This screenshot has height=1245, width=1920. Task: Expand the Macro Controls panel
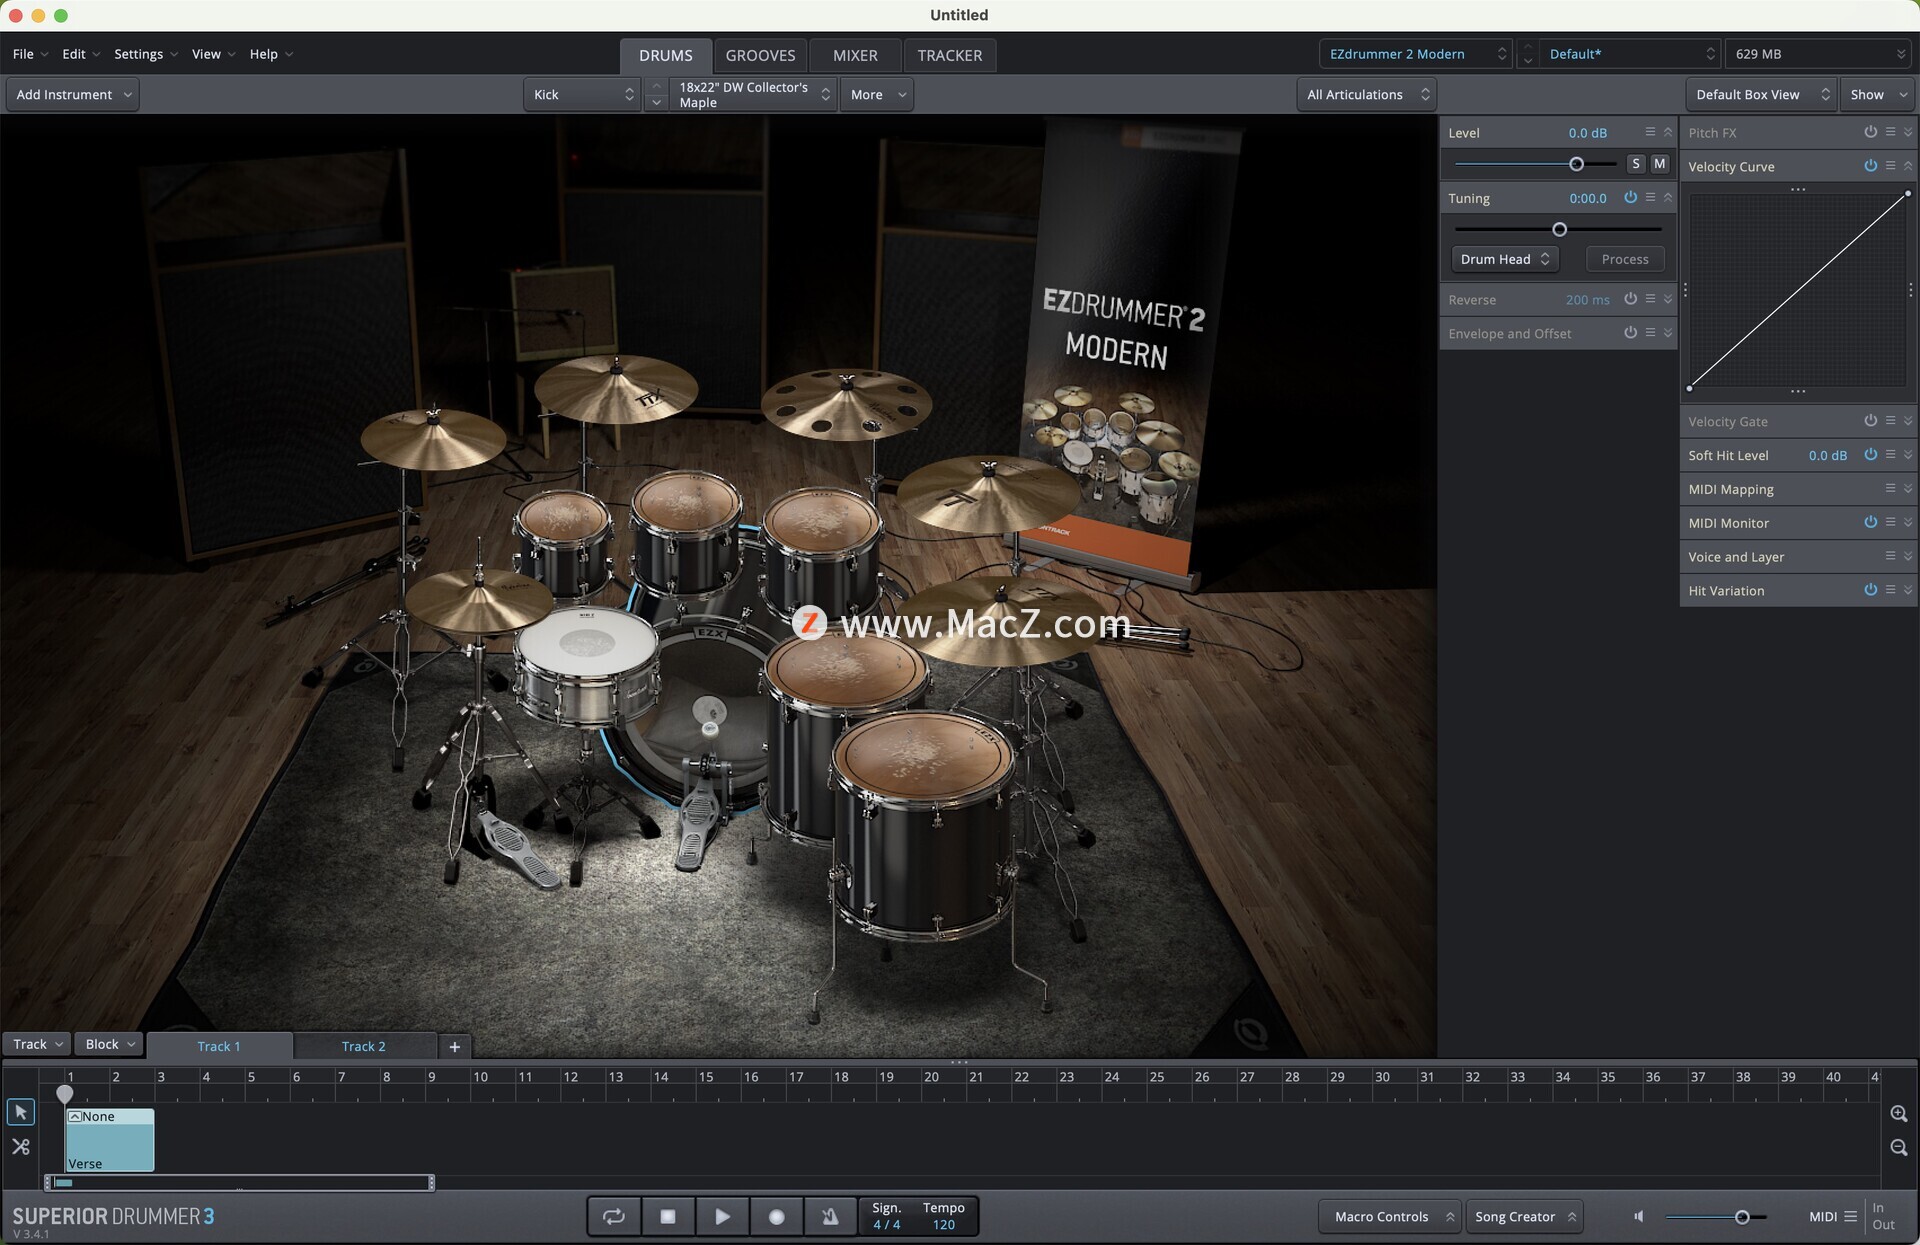[1390, 1216]
